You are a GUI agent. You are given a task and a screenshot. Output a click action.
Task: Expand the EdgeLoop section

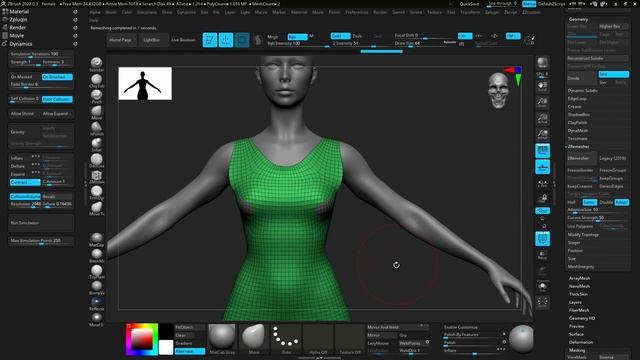pyautogui.click(x=577, y=99)
